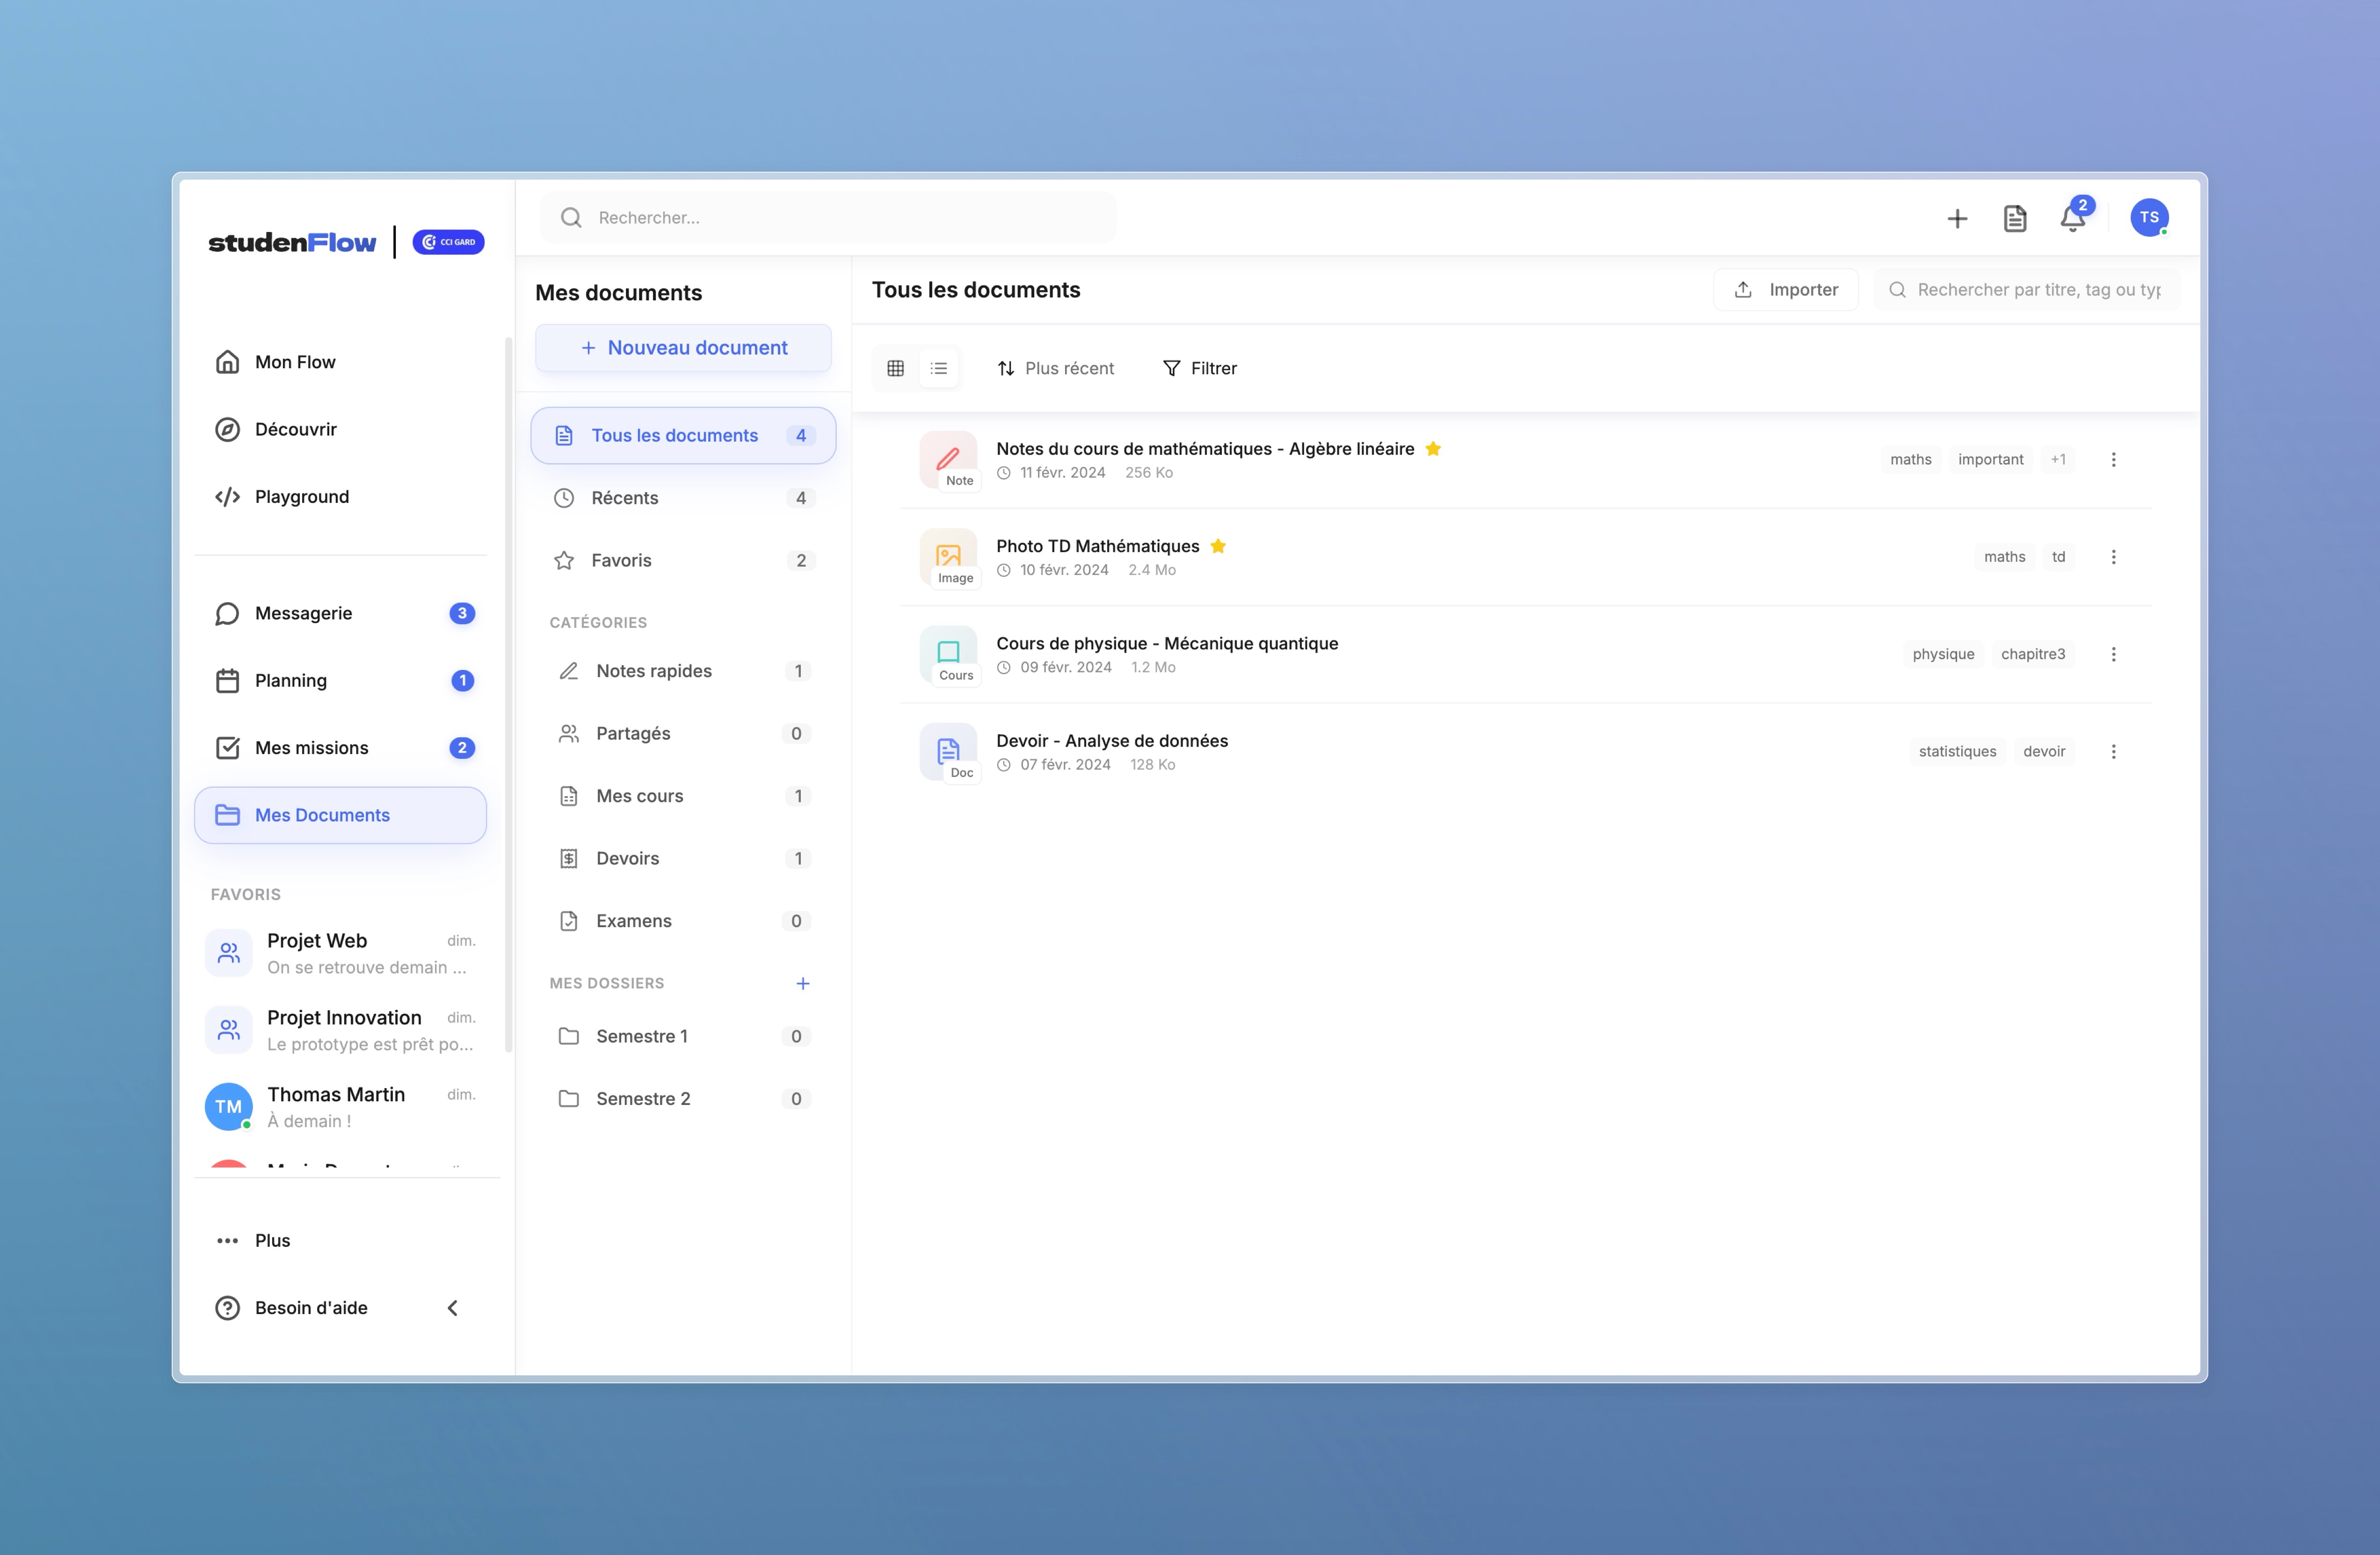2380x1555 pixels.
Task: Click the Importer button
Action: tap(1785, 289)
